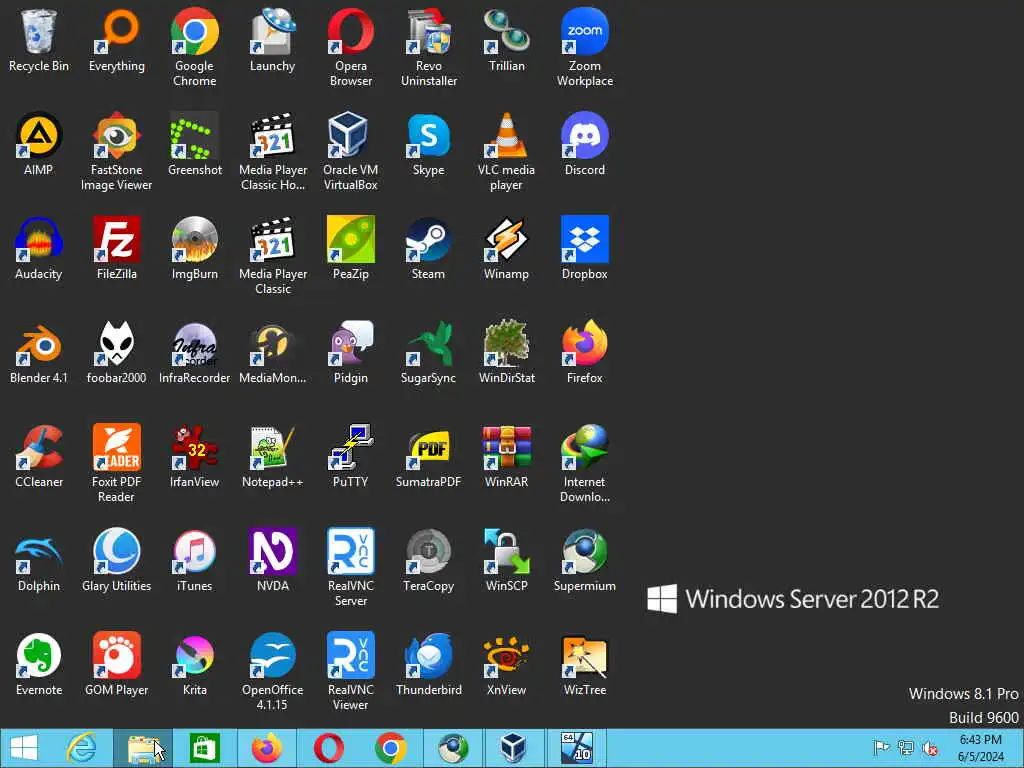Open the Windows Store taskbar icon
Image resolution: width=1024 pixels, height=768 pixels.
[x=204, y=748]
